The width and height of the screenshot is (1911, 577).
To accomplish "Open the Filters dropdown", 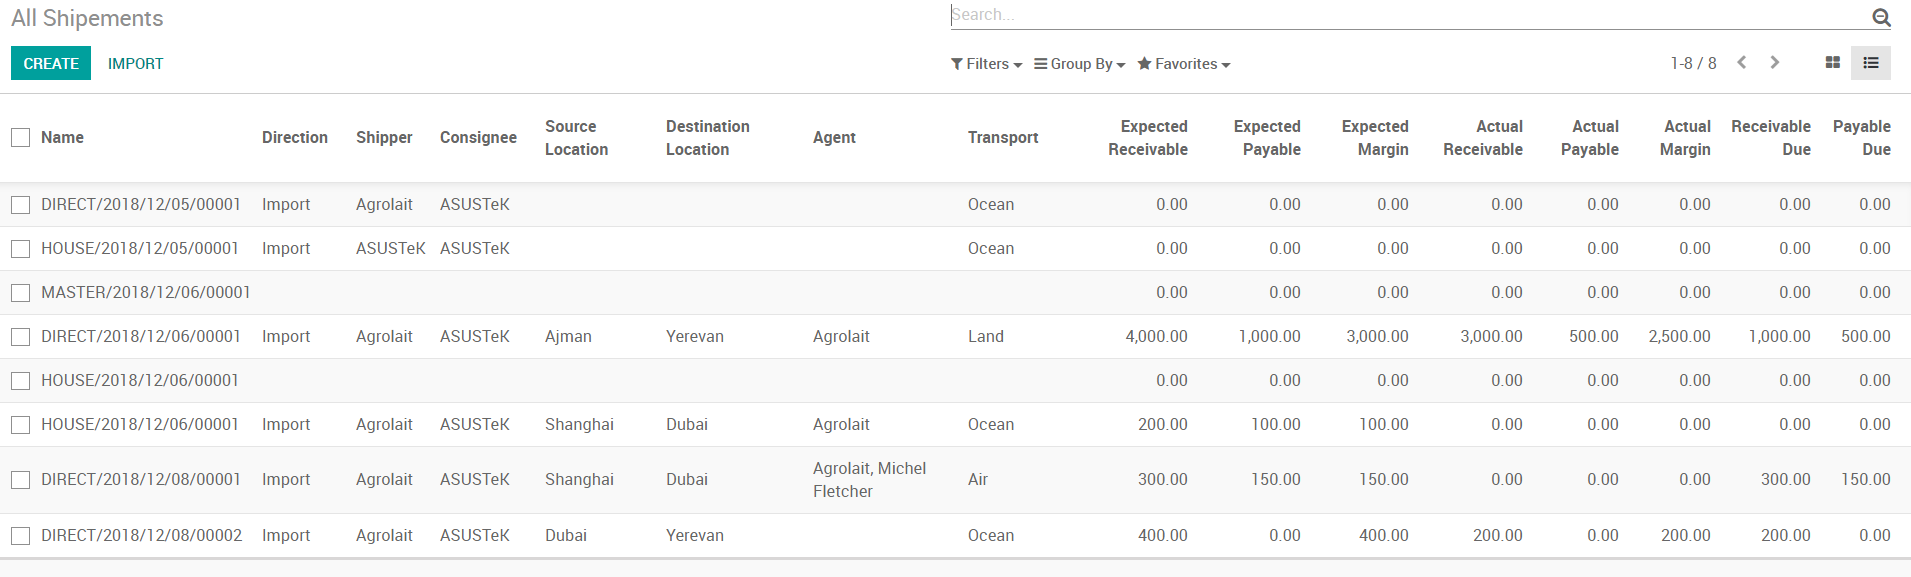I will [986, 64].
